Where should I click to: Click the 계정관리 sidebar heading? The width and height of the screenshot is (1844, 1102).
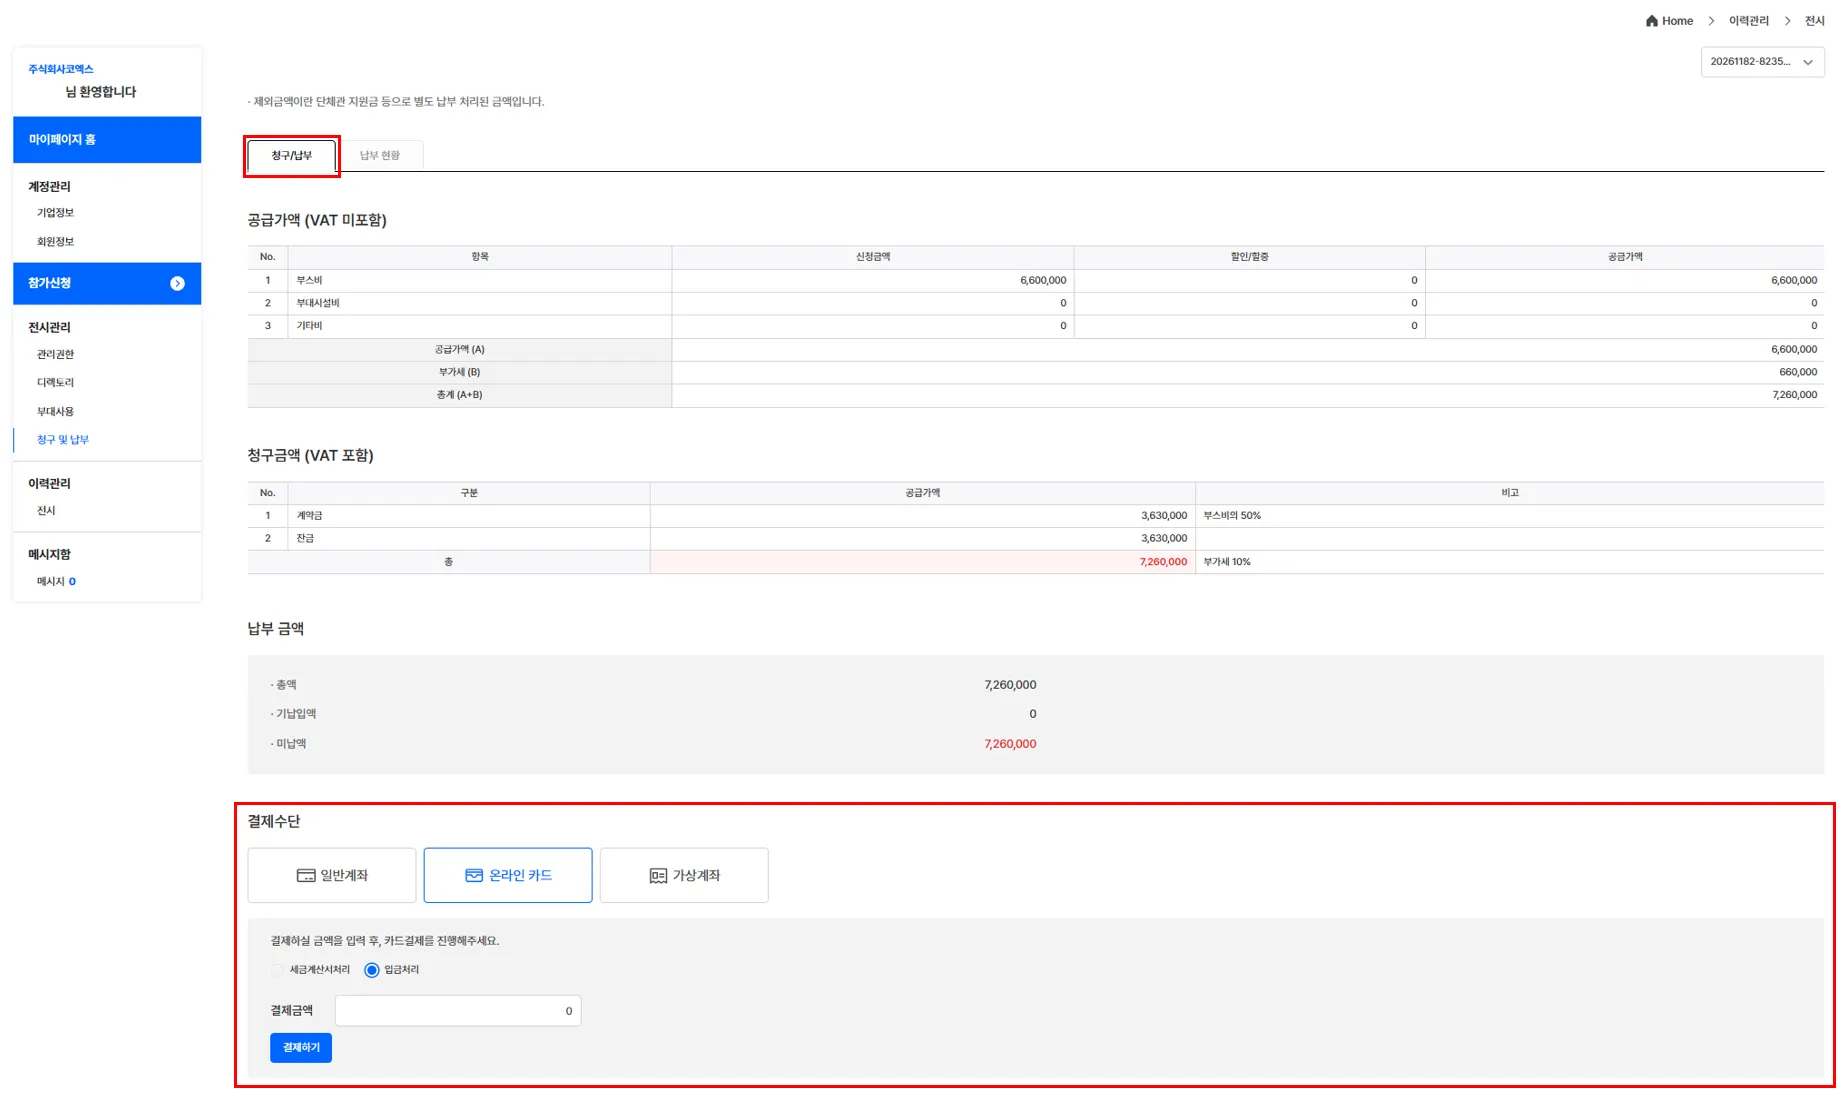[49, 187]
